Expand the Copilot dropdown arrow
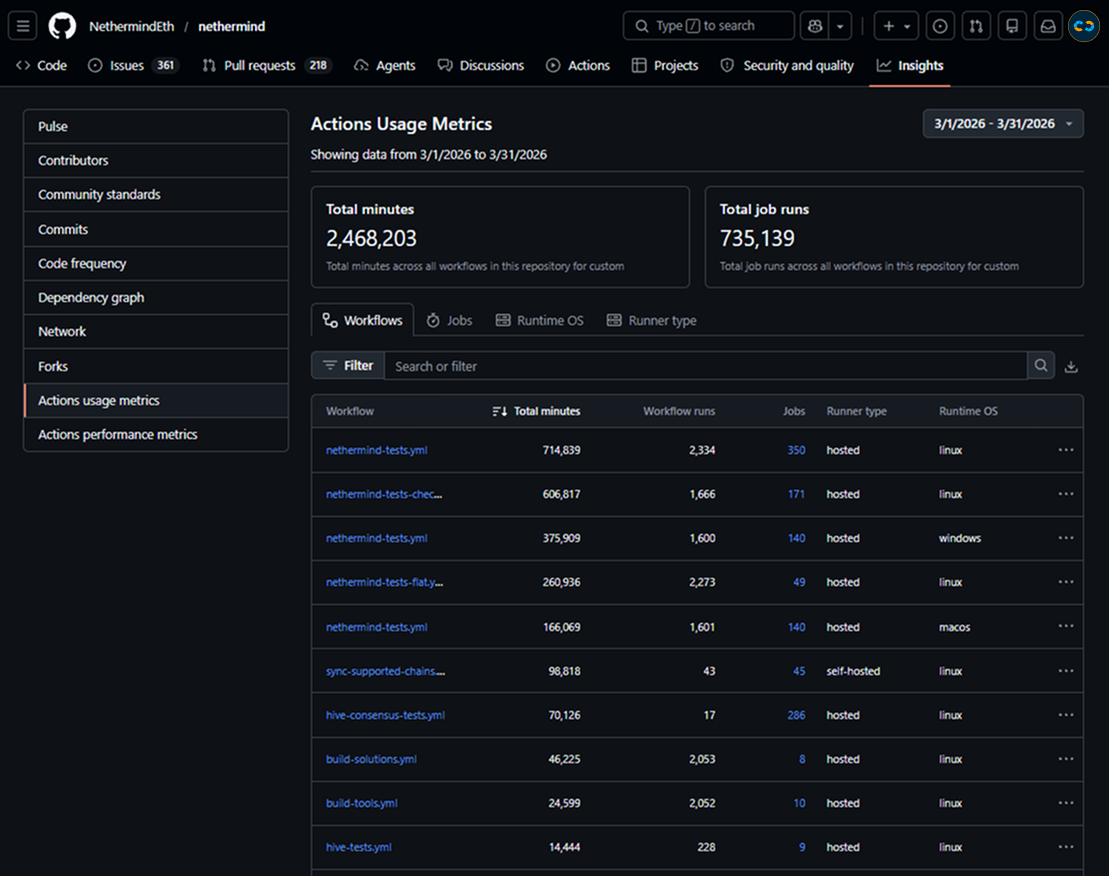This screenshot has height=876, width=1109. (840, 26)
